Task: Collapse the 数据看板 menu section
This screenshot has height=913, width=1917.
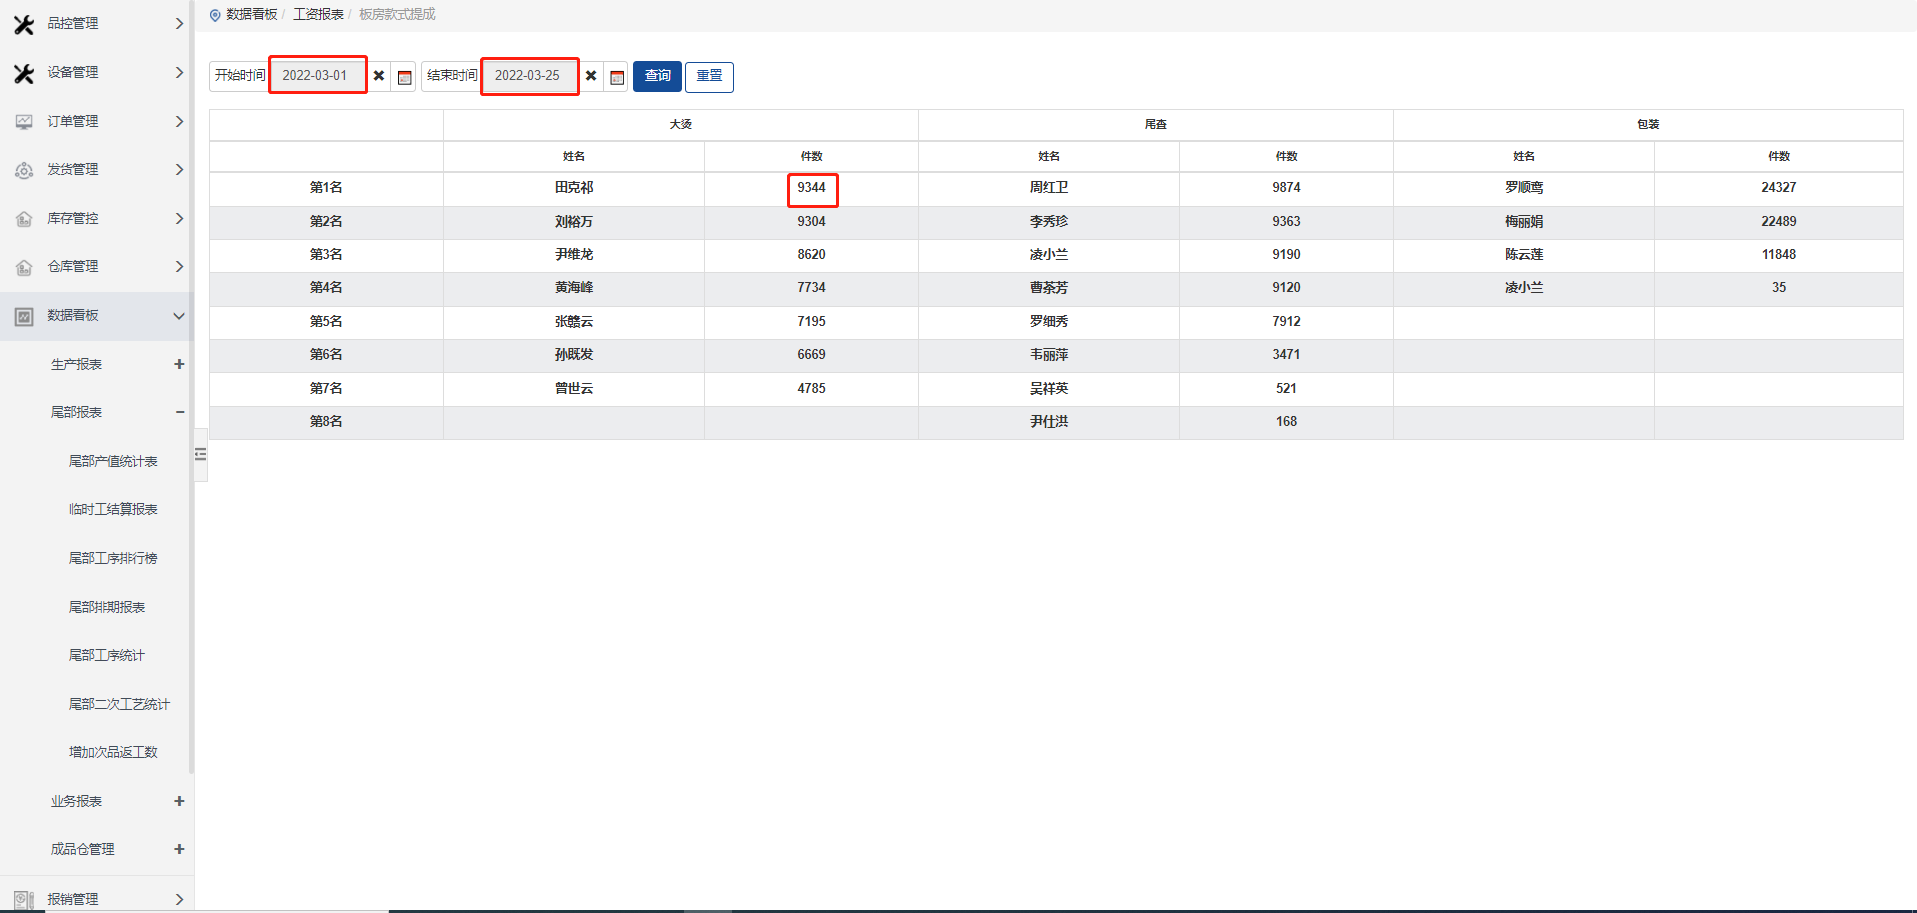Action: coord(179,316)
